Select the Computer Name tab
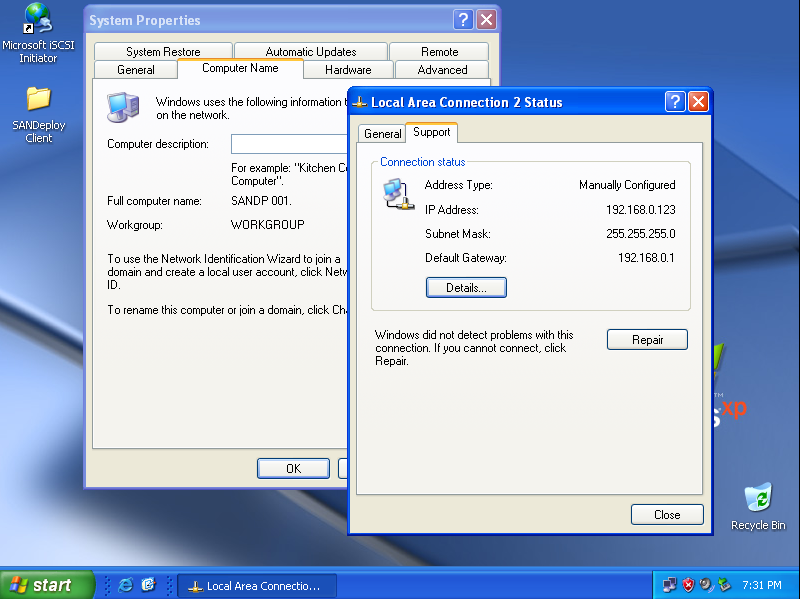800x599 pixels. point(240,68)
